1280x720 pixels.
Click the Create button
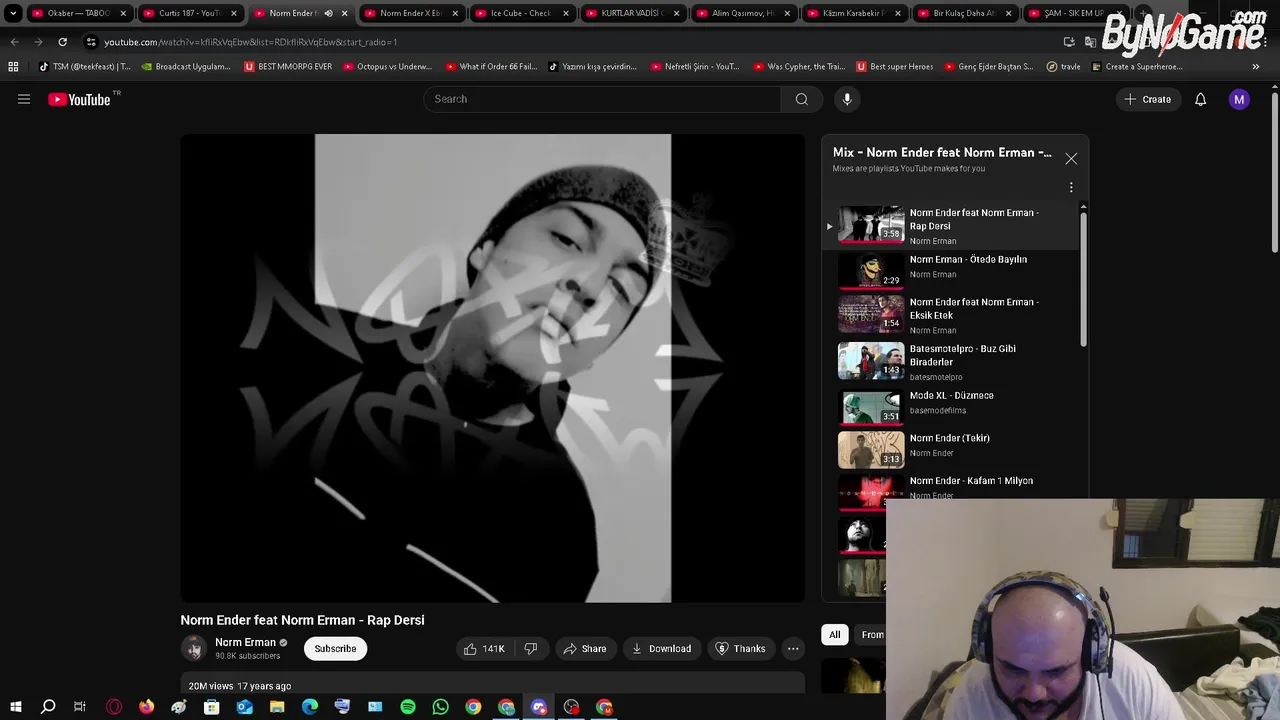pyautogui.click(x=1148, y=99)
